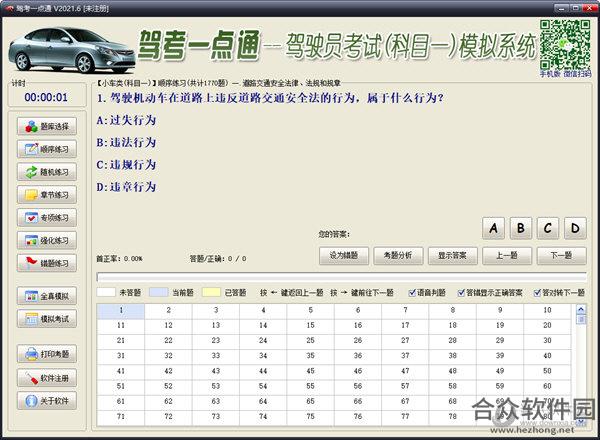Click the 00:00:01 timer display
The height and width of the screenshot is (440, 600).
coord(46,97)
